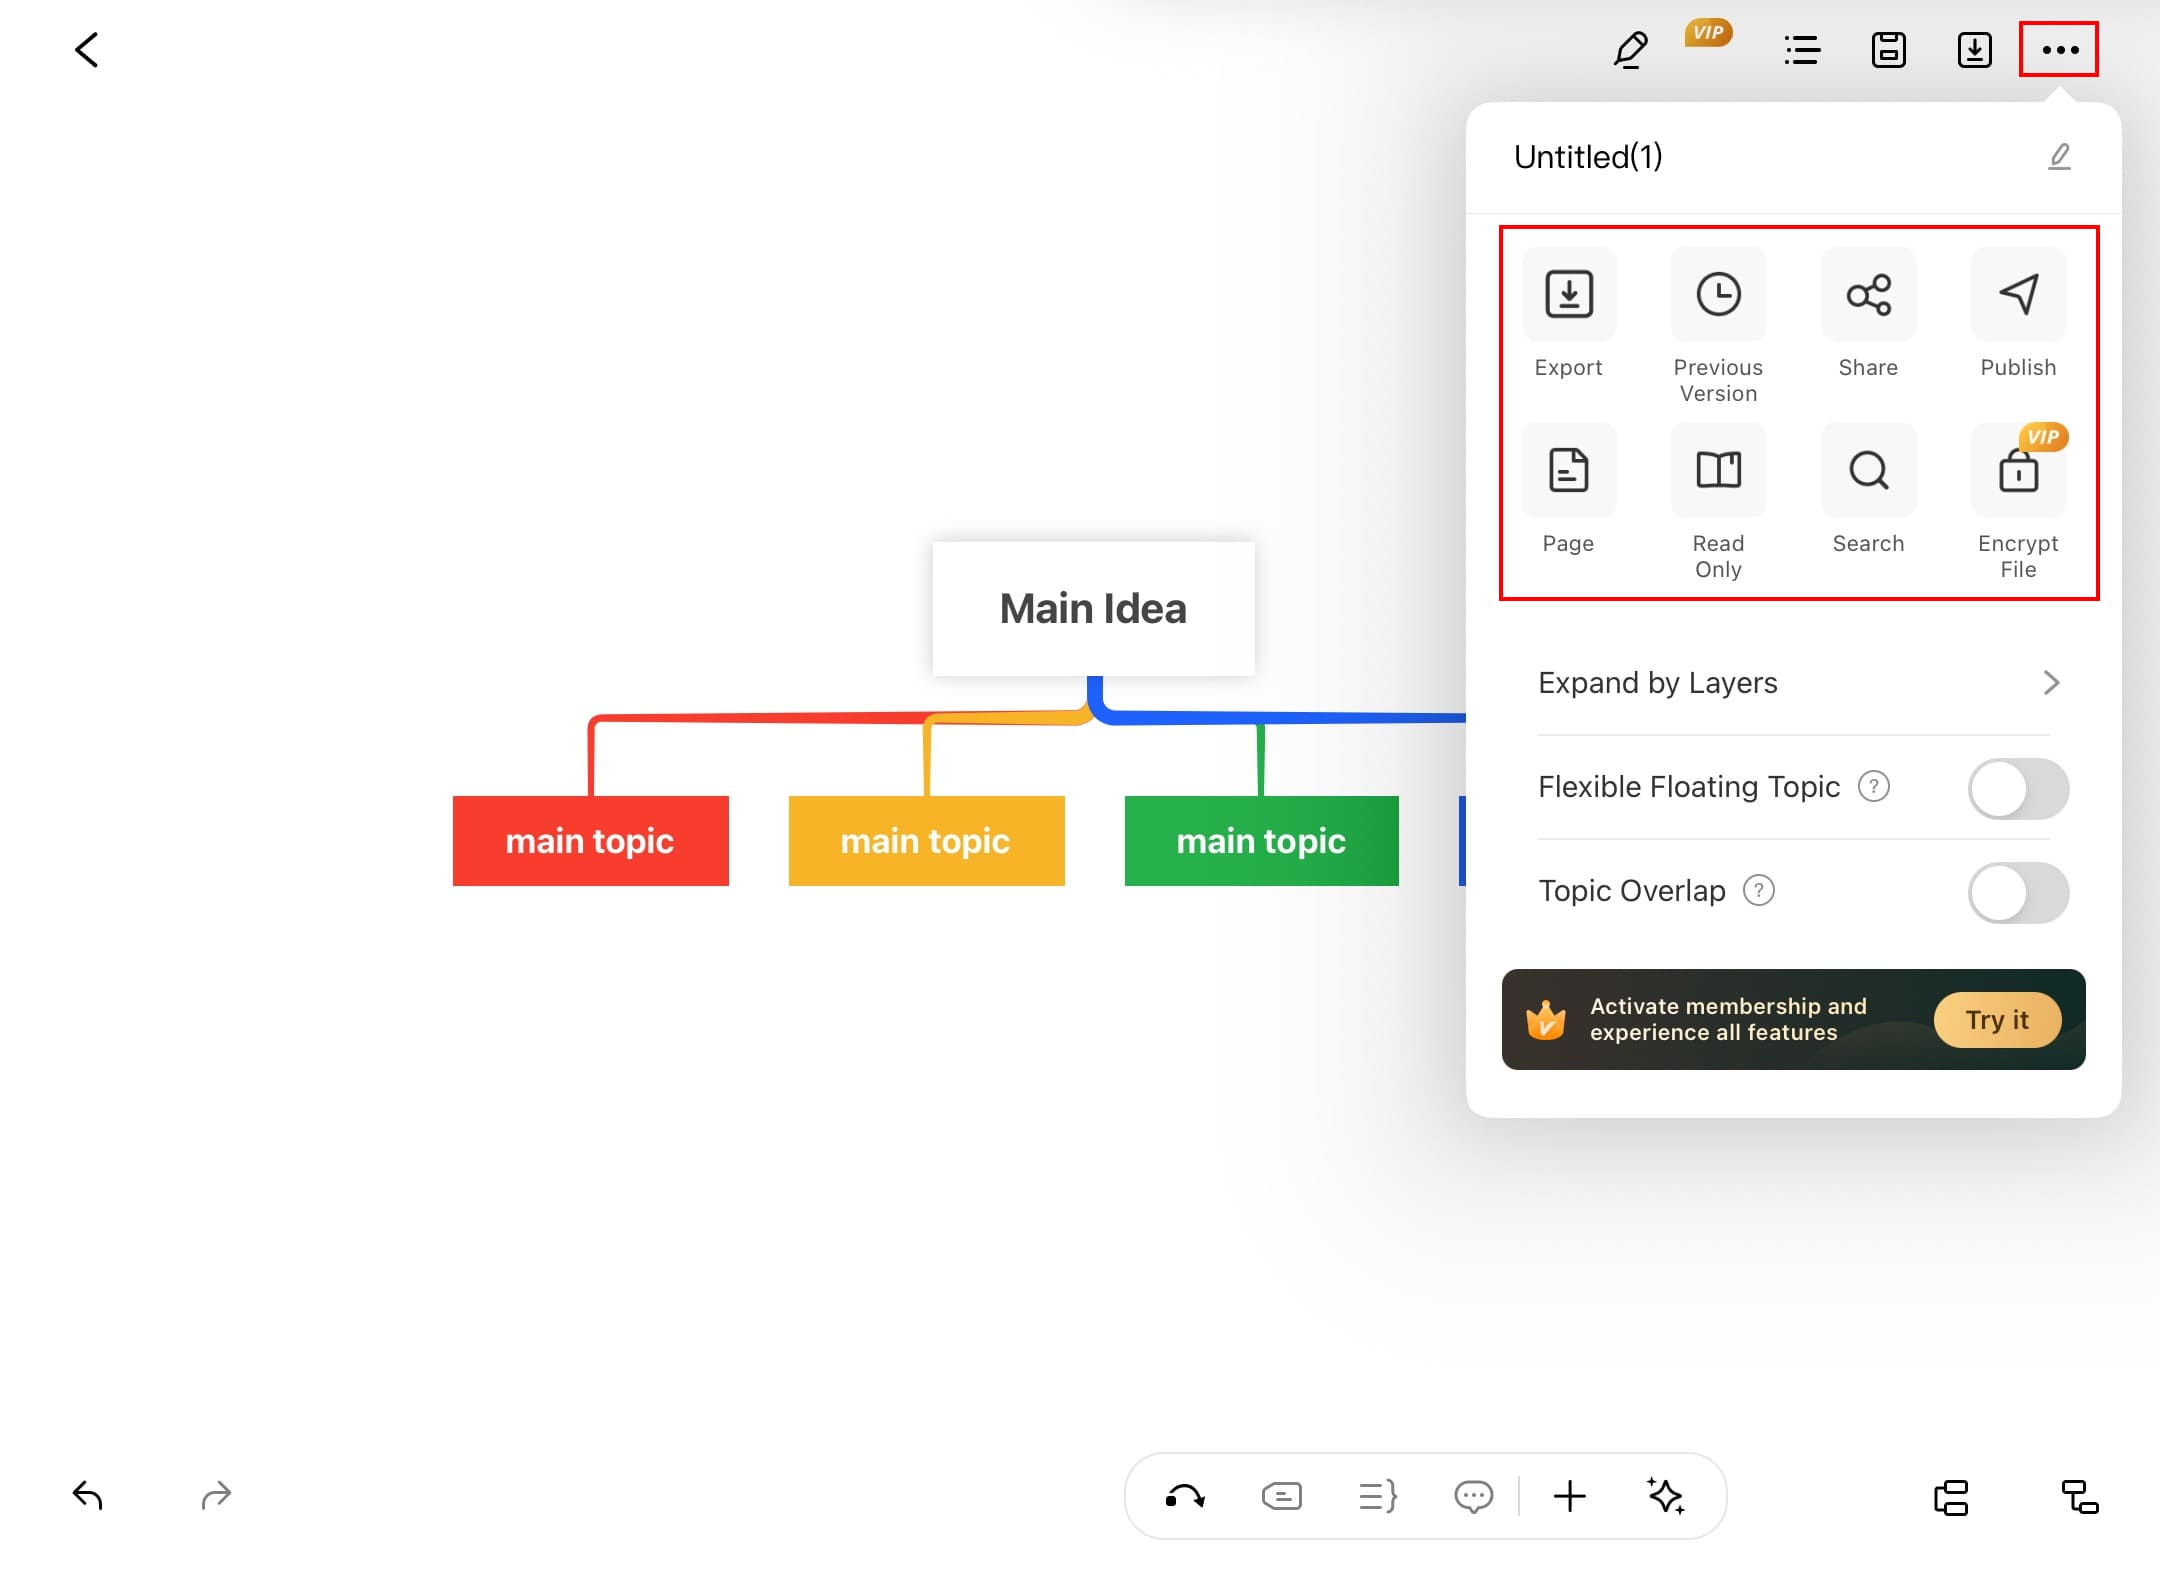2160x1580 pixels.
Task: Toggle the Flexible Floating Topic switch
Action: (x=2018, y=788)
